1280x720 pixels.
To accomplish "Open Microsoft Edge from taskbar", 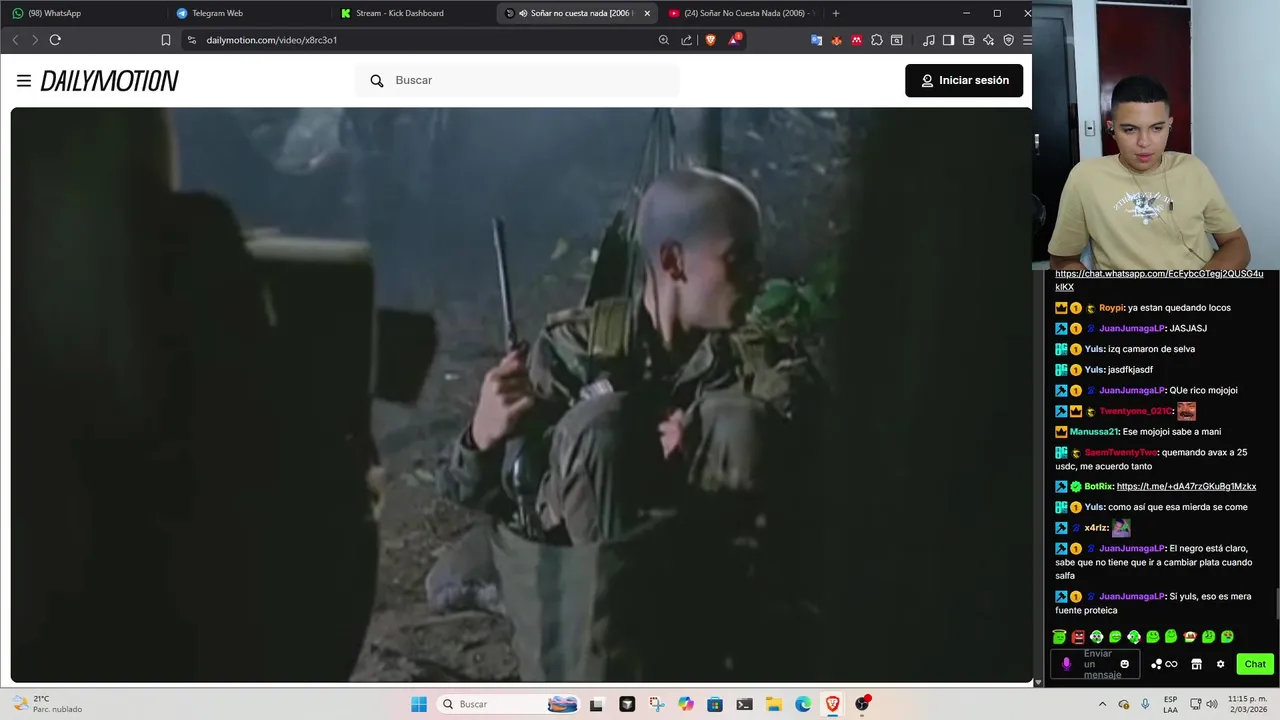I will click(803, 704).
